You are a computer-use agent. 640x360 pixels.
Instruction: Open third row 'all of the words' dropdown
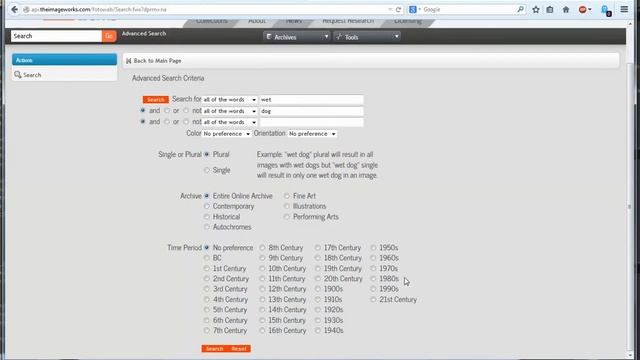tap(229, 122)
